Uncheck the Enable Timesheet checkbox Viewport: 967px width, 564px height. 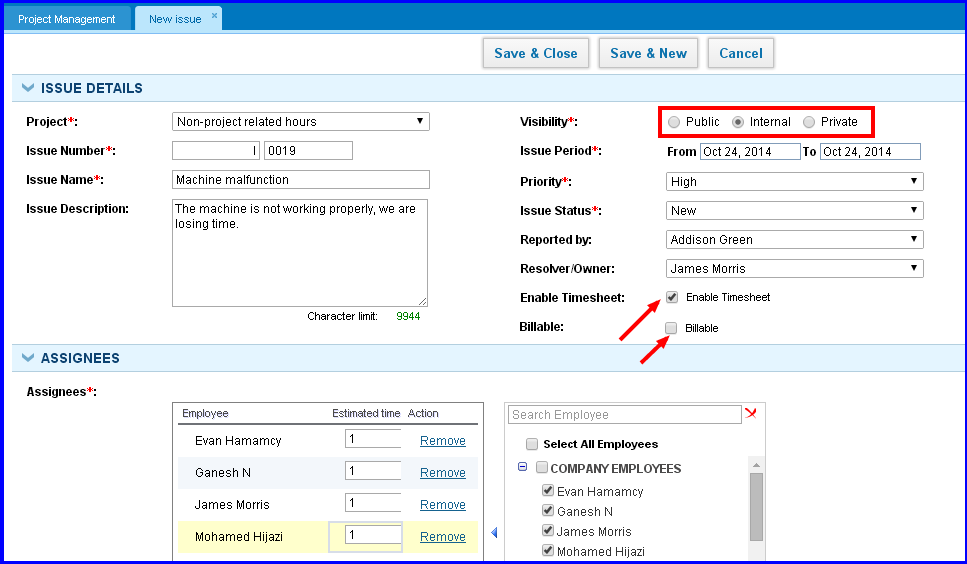[672, 297]
